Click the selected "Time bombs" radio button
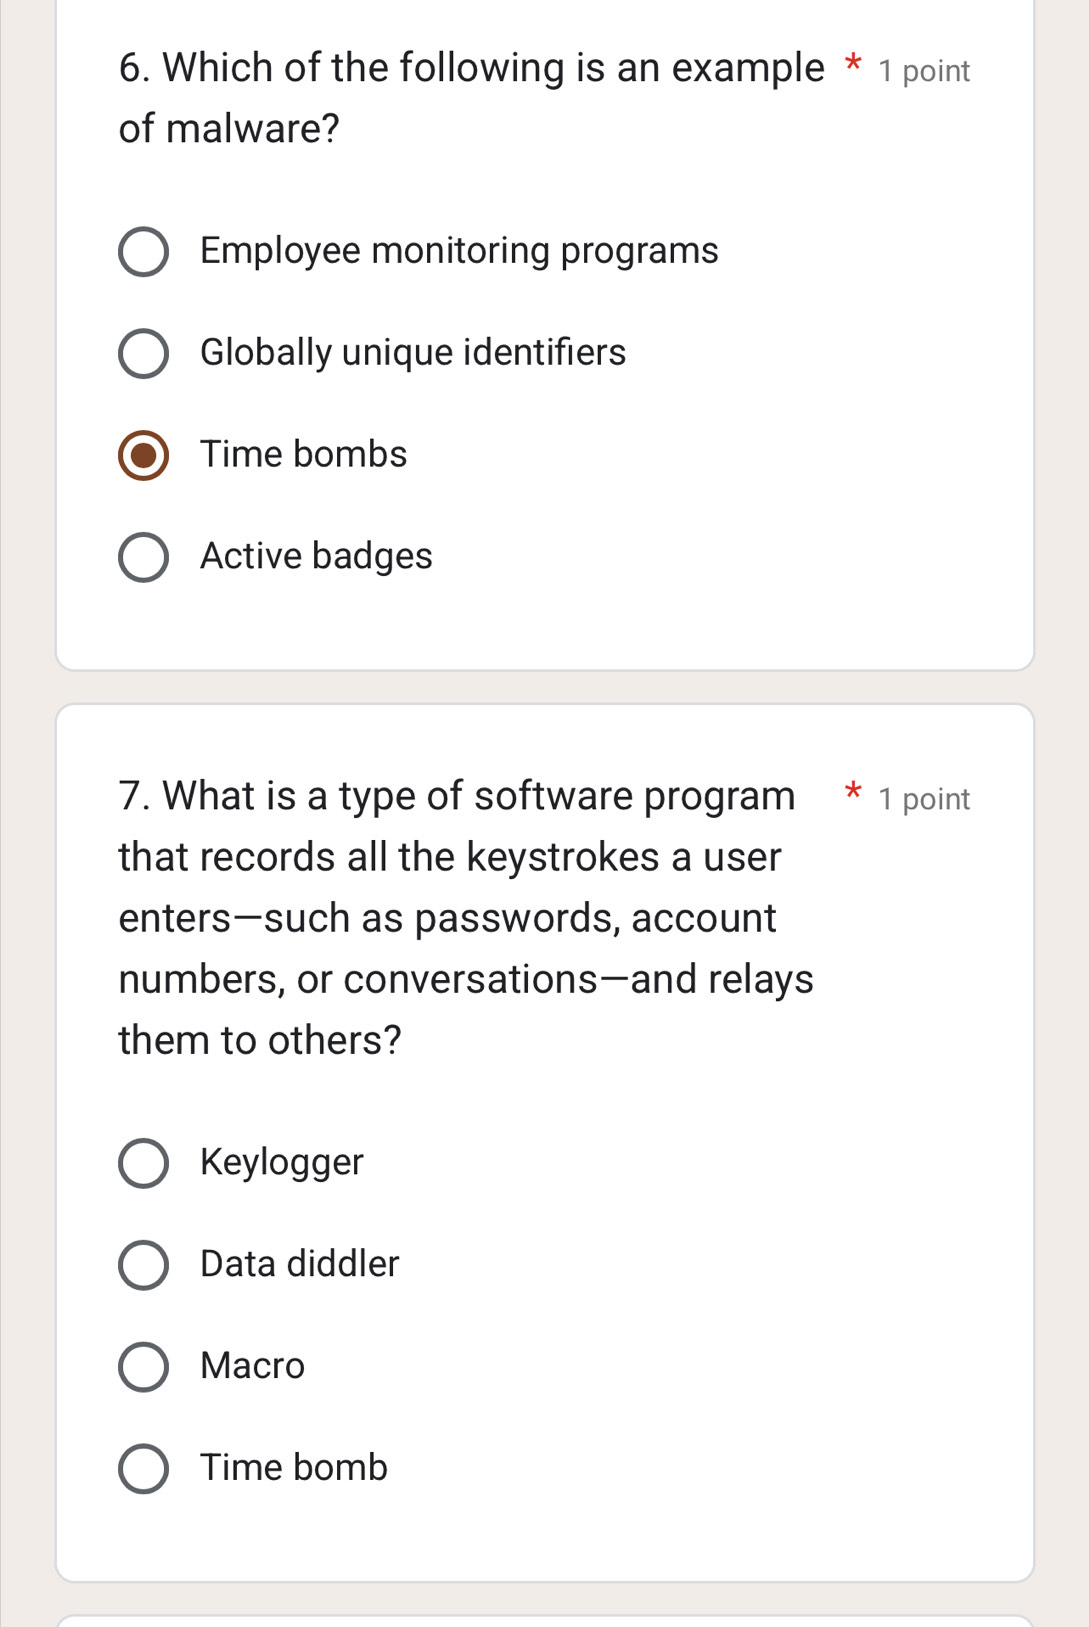This screenshot has height=1627, width=1090. click(x=143, y=455)
